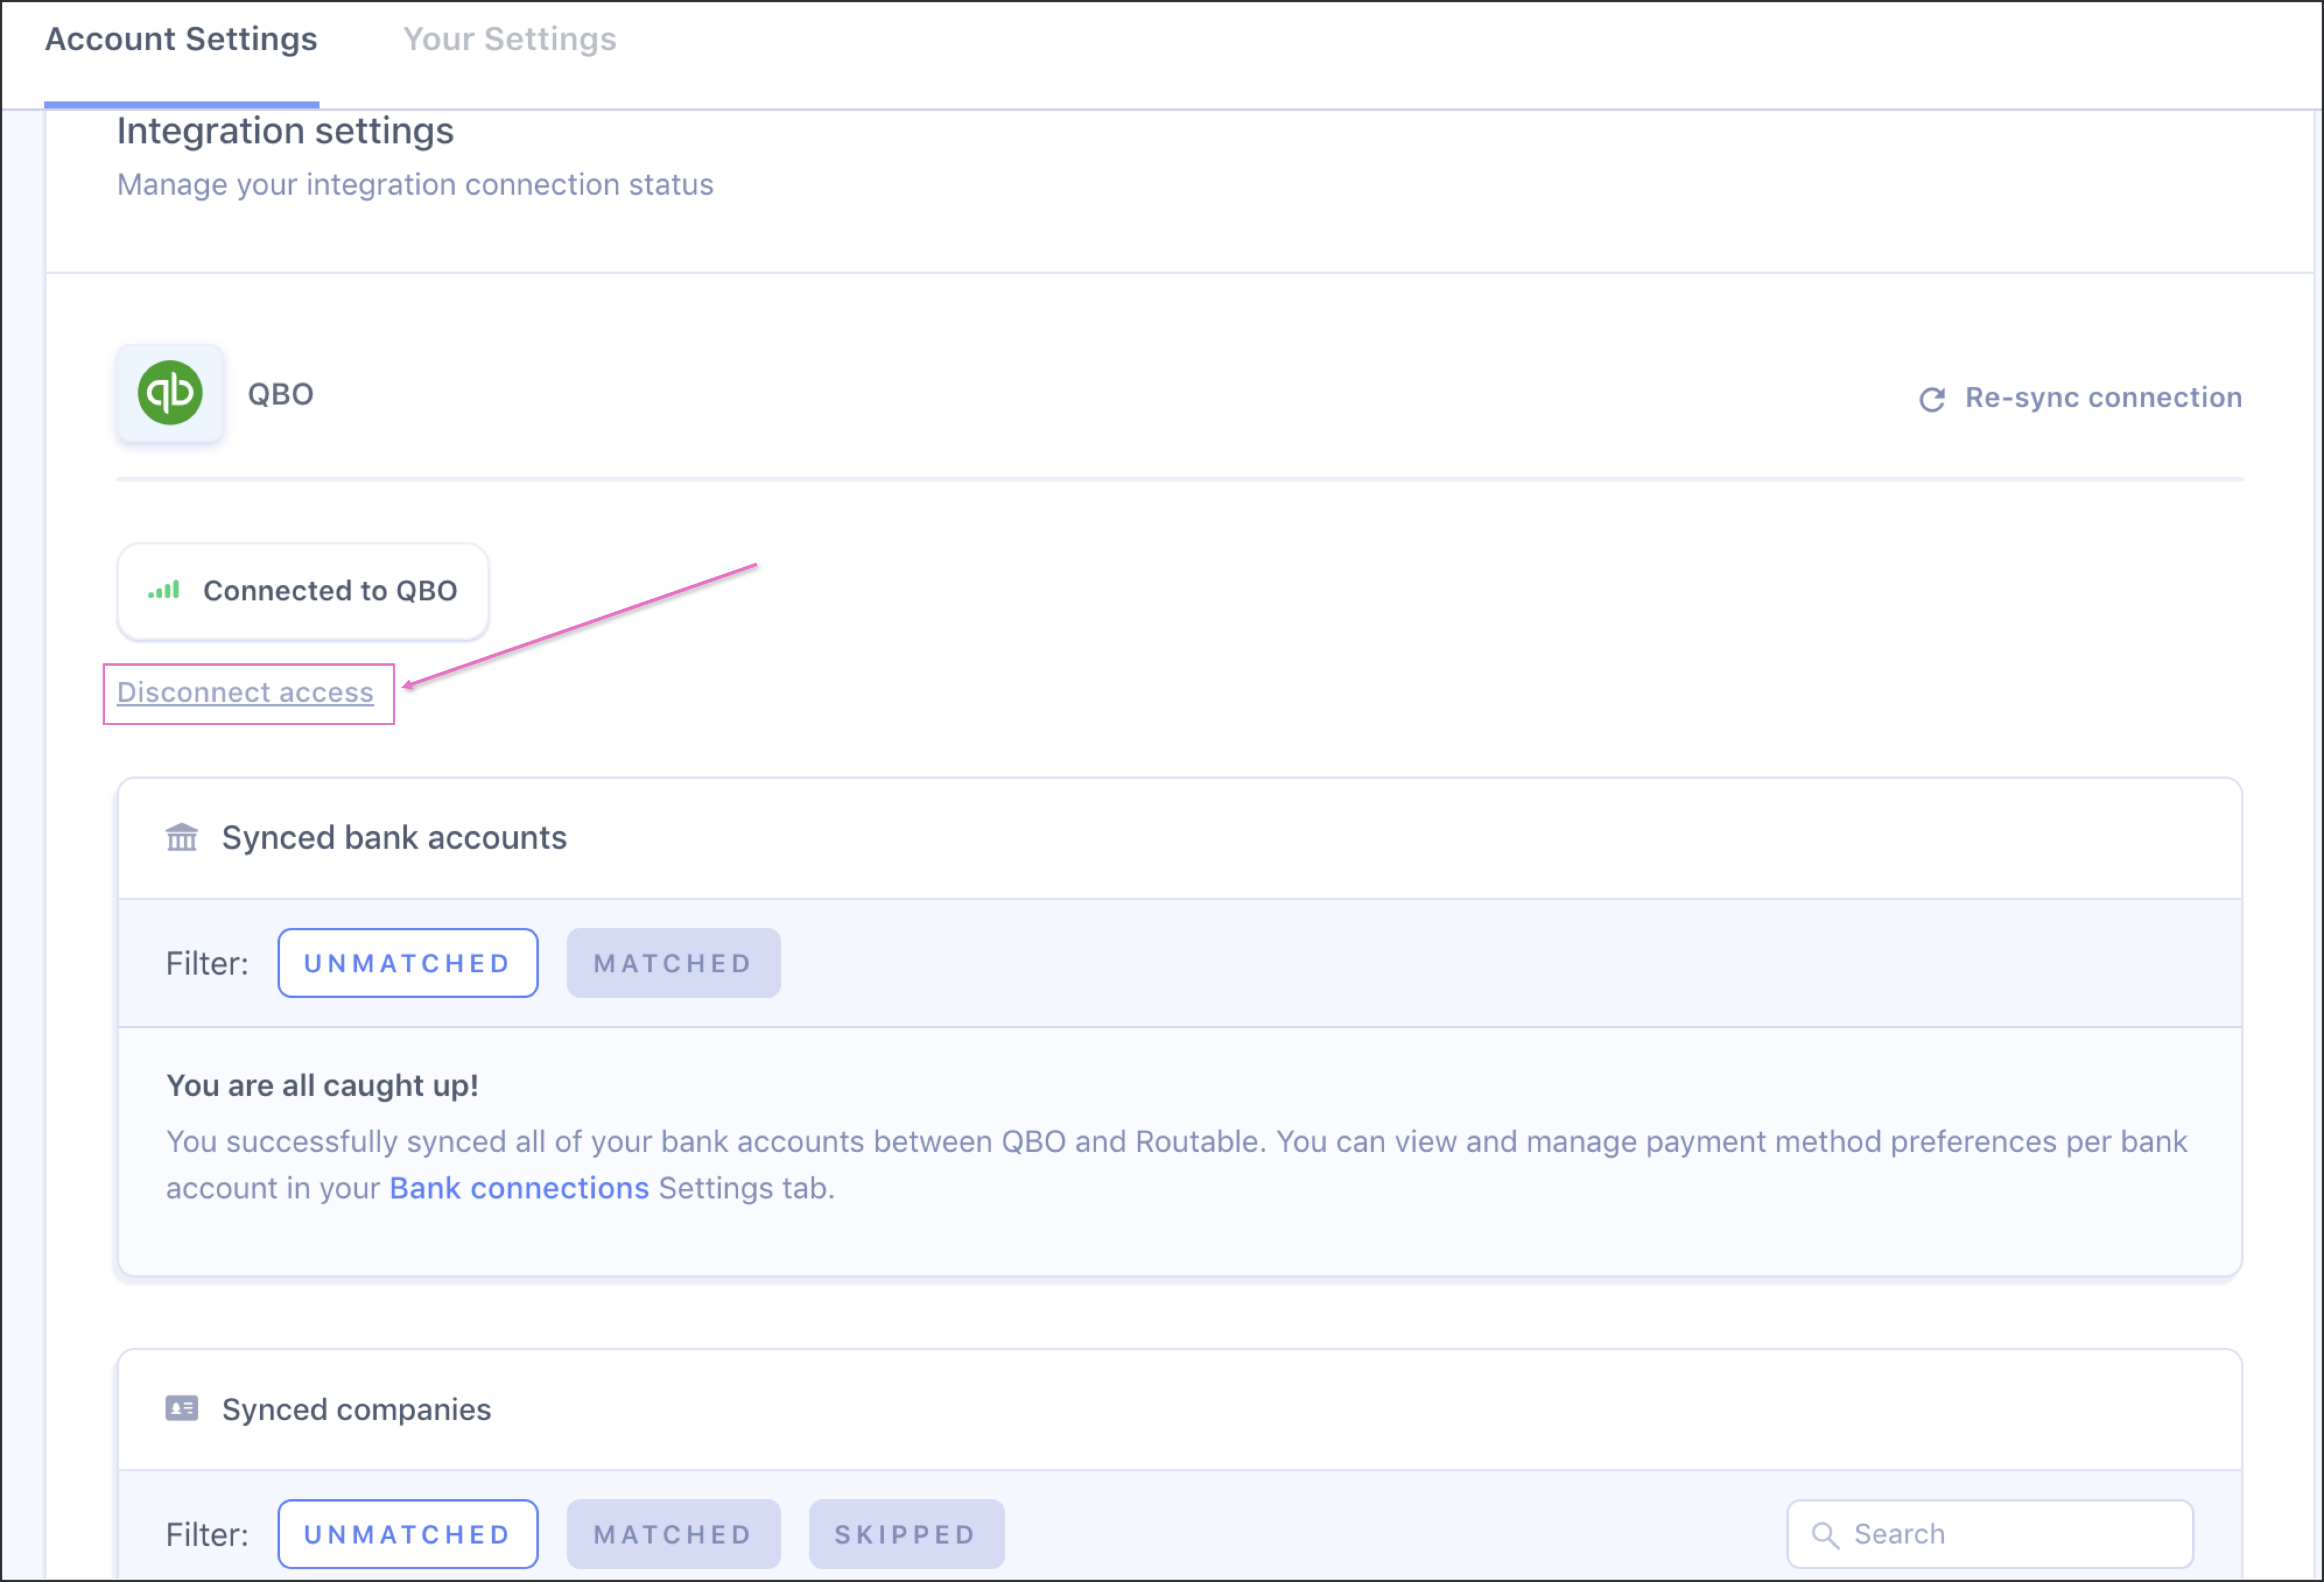Click the Integration settings heading
The width and height of the screenshot is (2324, 1582).
[x=285, y=131]
